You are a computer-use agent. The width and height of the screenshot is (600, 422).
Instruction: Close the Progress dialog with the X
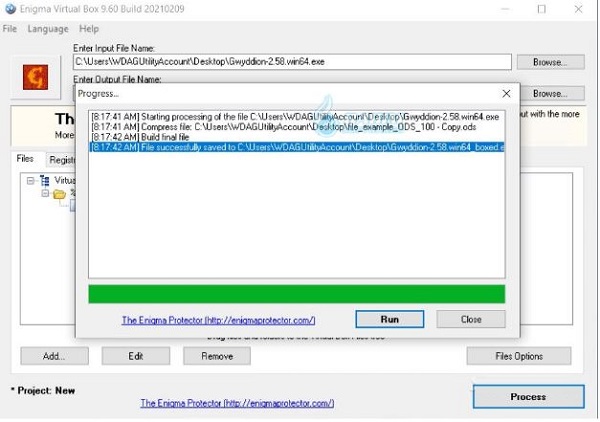click(x=506, y=94)
